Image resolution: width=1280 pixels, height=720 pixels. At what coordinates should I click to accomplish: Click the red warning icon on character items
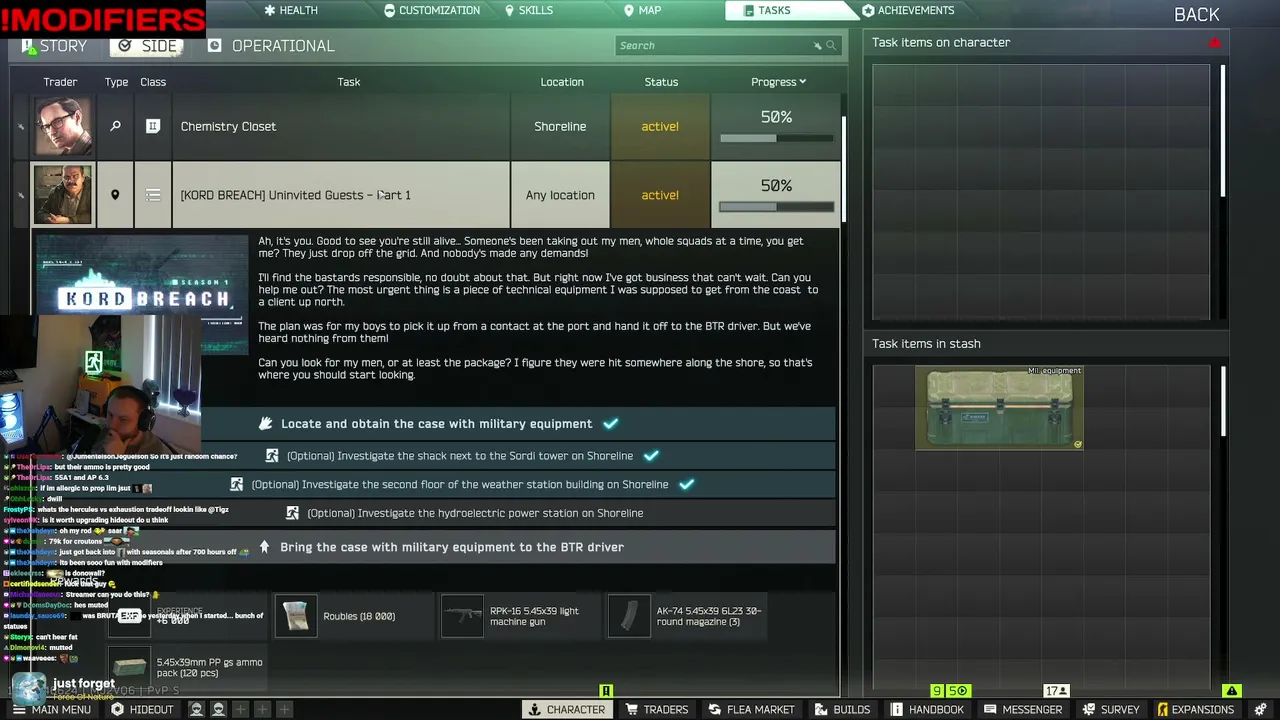[1215, 43]
